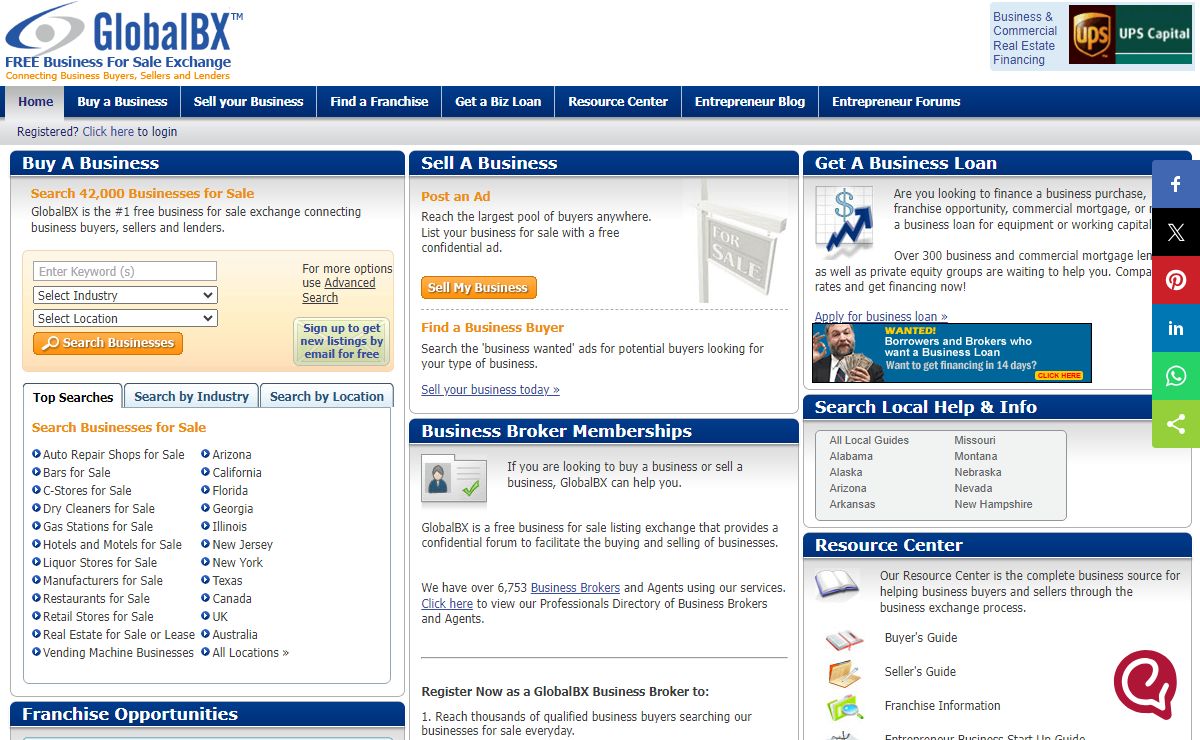Open Auto Repair Shops for Sale link
The height and width of the screenshot is (740, 1200).
[x=113, y=455]
